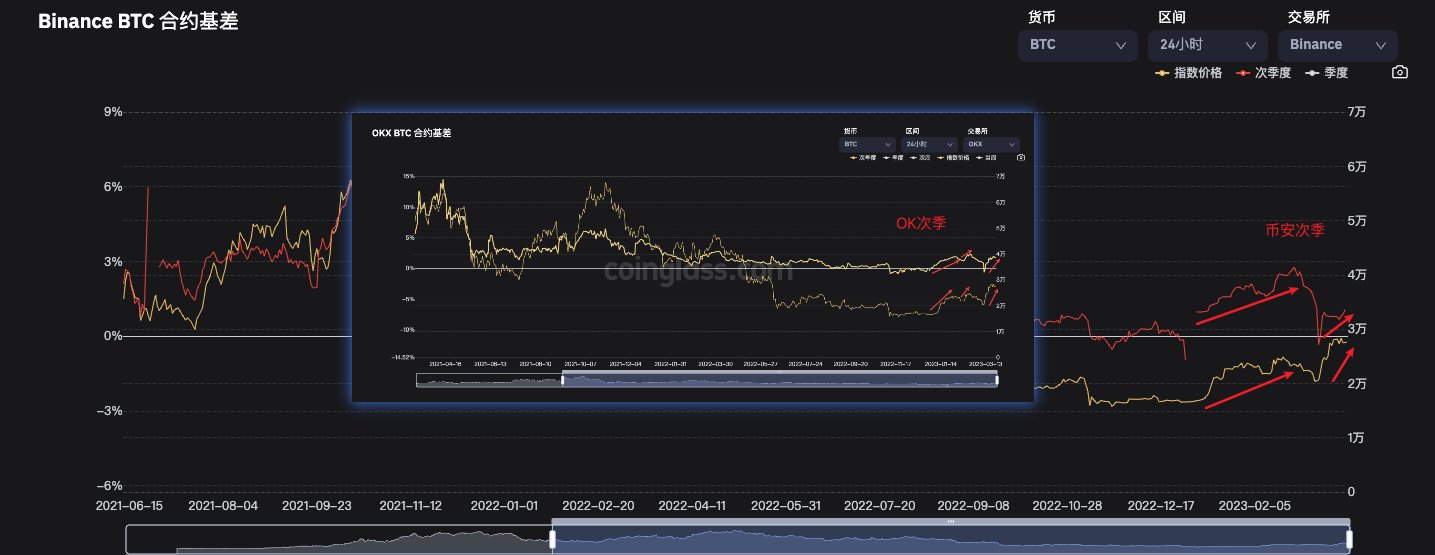Click the highlighted window of Binance range slider
Screen dimensions: 1435x555
click(950, 538)
